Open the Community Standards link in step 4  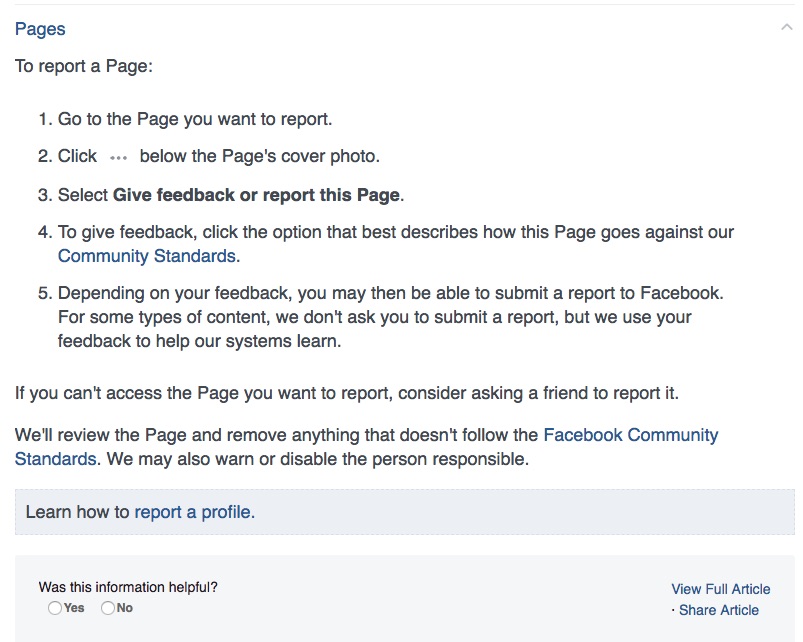tap(146, 255)
